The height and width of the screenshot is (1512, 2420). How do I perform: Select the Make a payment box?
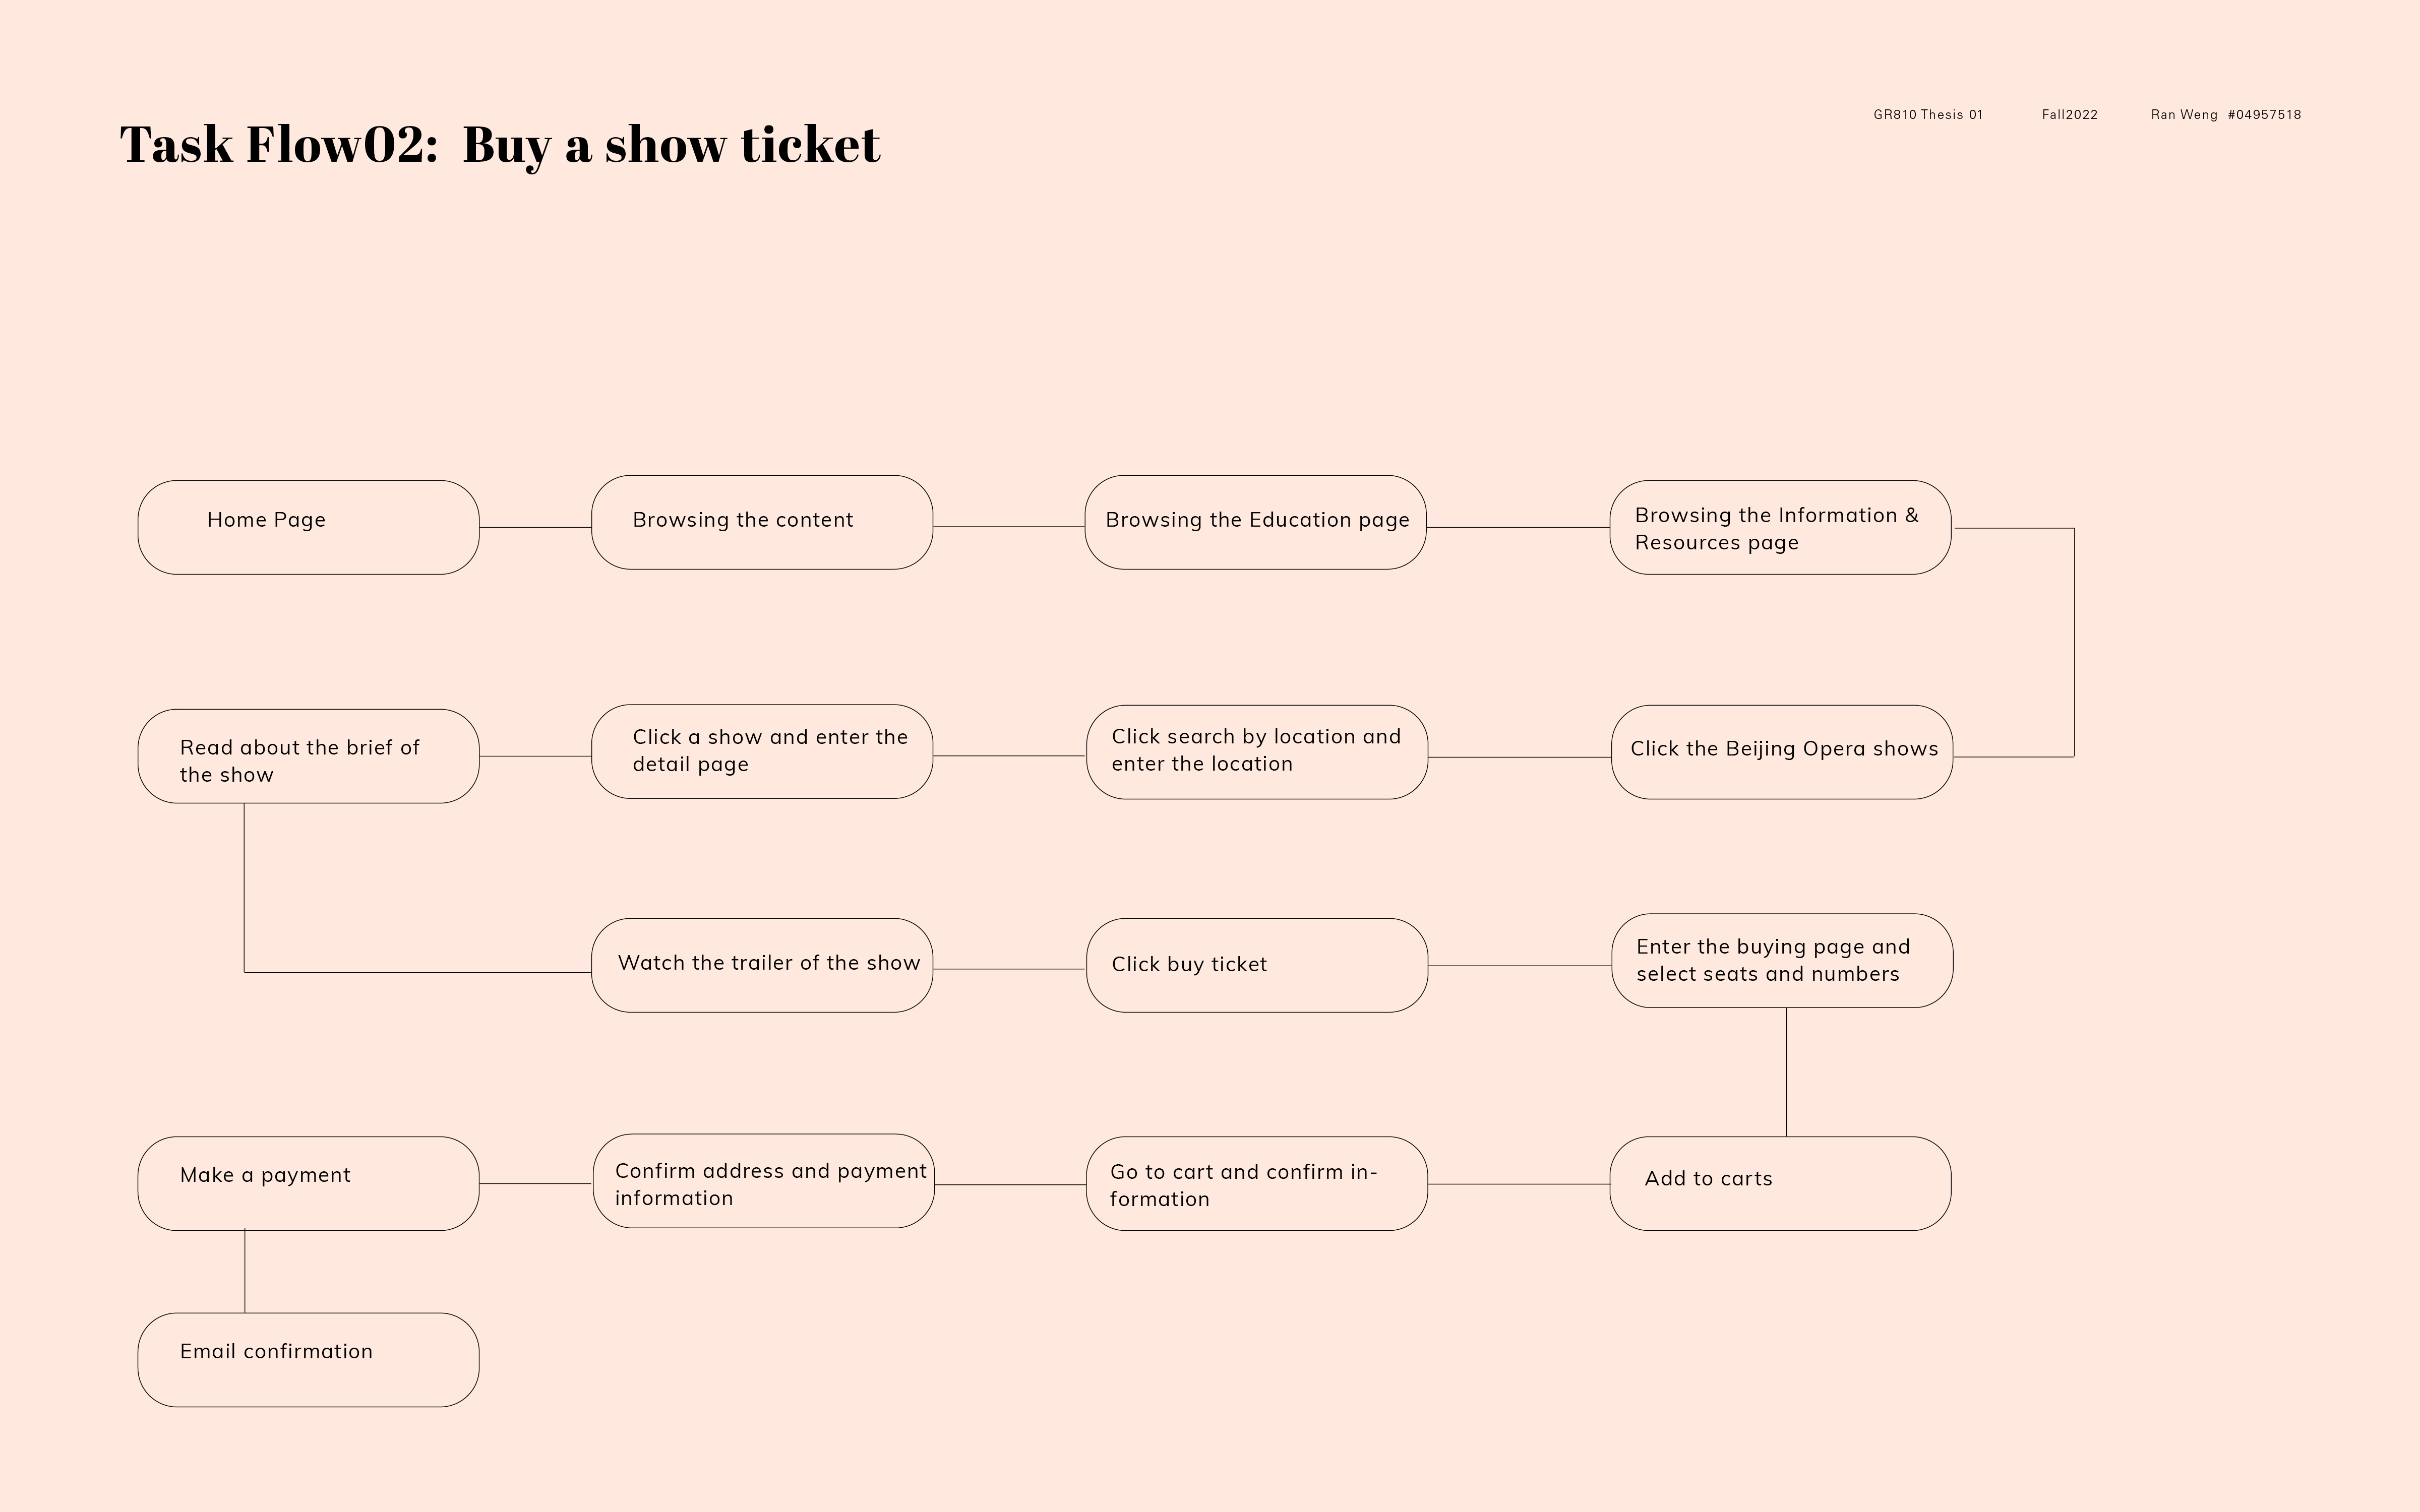coord(308,1183)
